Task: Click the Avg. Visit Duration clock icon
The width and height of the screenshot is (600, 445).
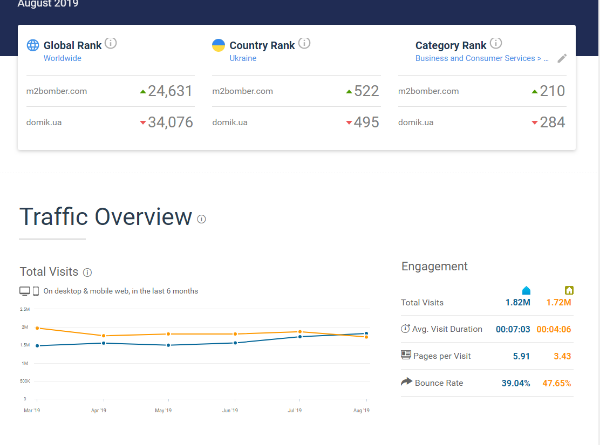Action: [x=405, y=329]
